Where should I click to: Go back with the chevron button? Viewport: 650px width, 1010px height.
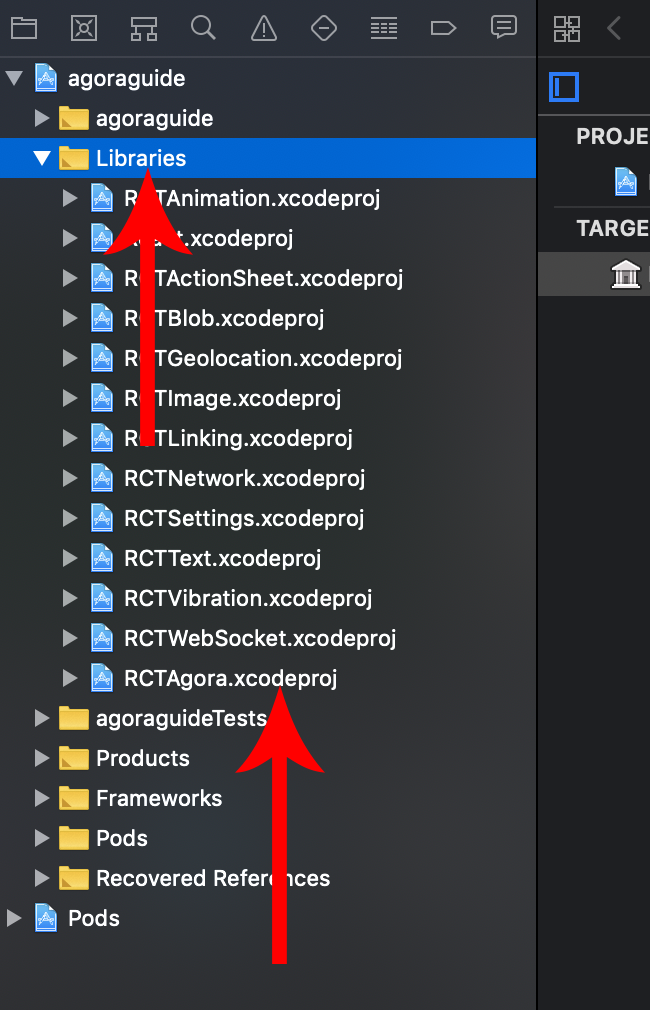pos(614,28)
